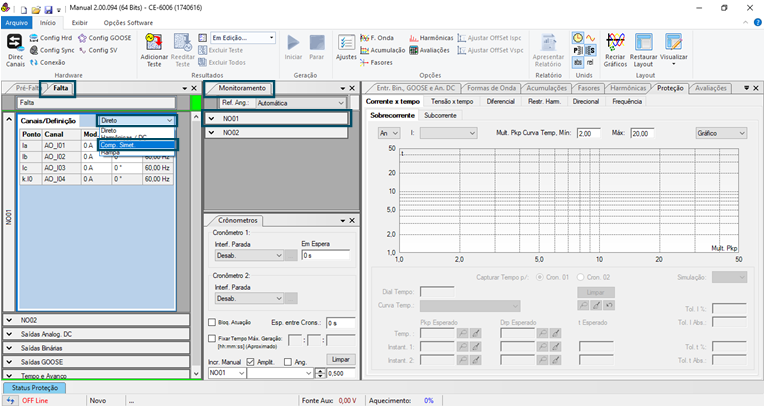Open Avaliações option in ribbon

pos(429,50)
